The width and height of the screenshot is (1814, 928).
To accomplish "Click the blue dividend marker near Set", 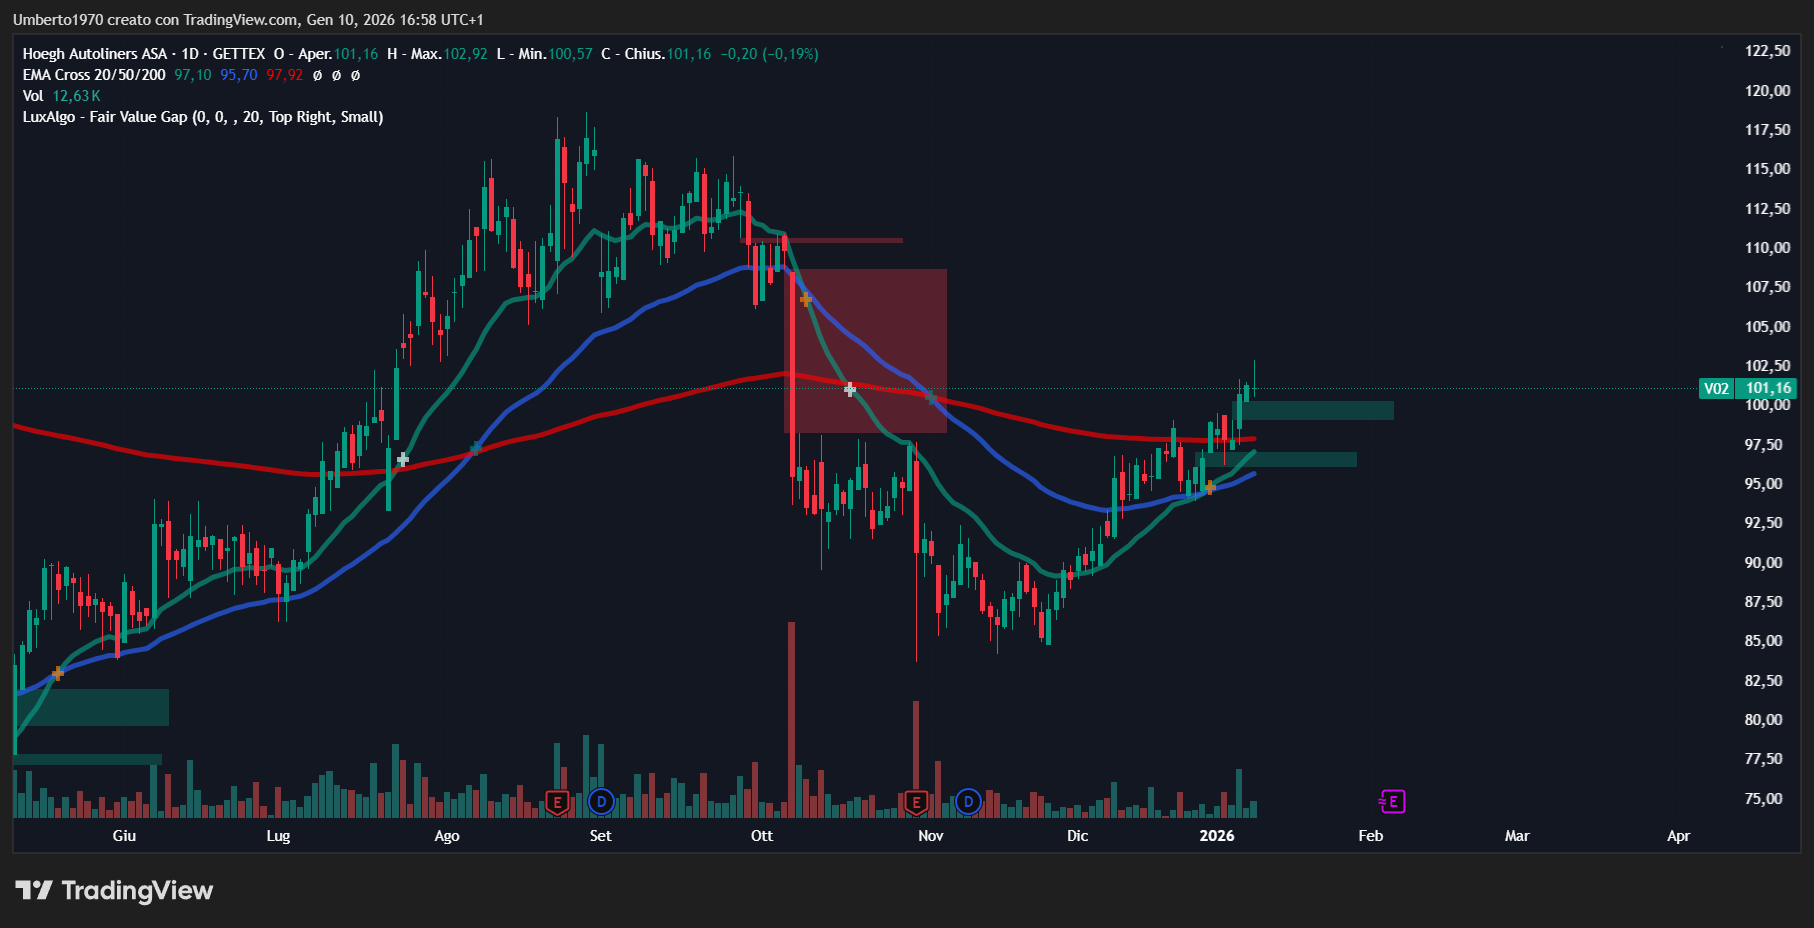I will (x=601, y=802).
